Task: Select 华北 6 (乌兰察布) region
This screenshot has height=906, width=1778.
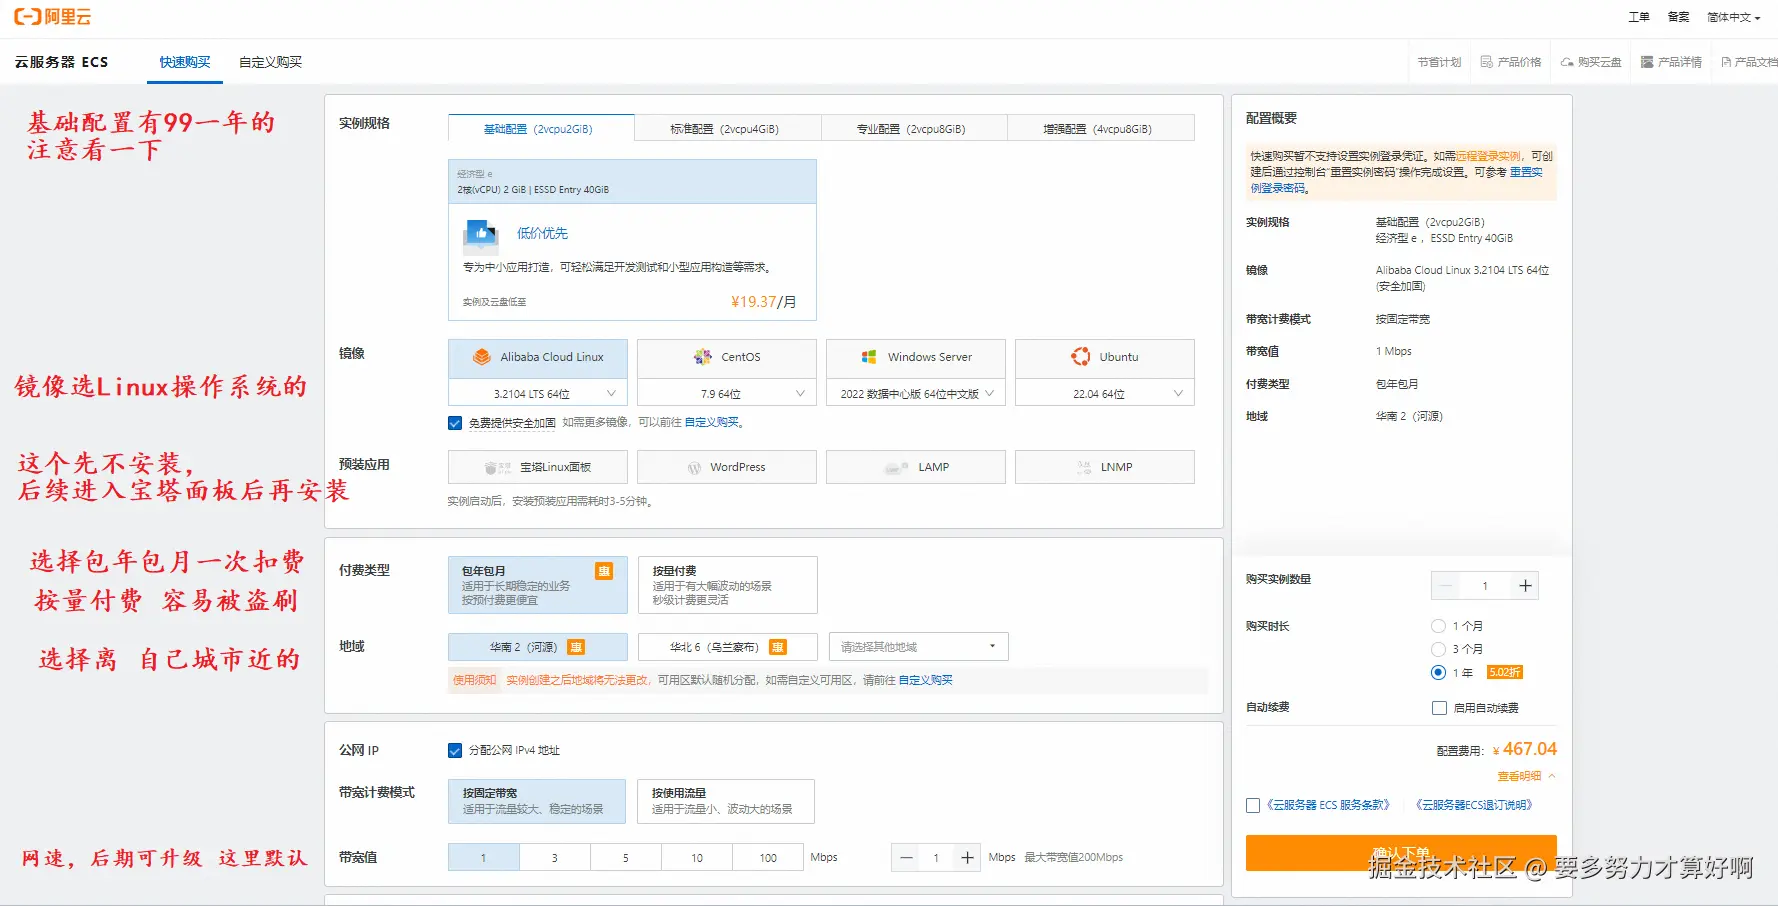Action: pos(728,647)
